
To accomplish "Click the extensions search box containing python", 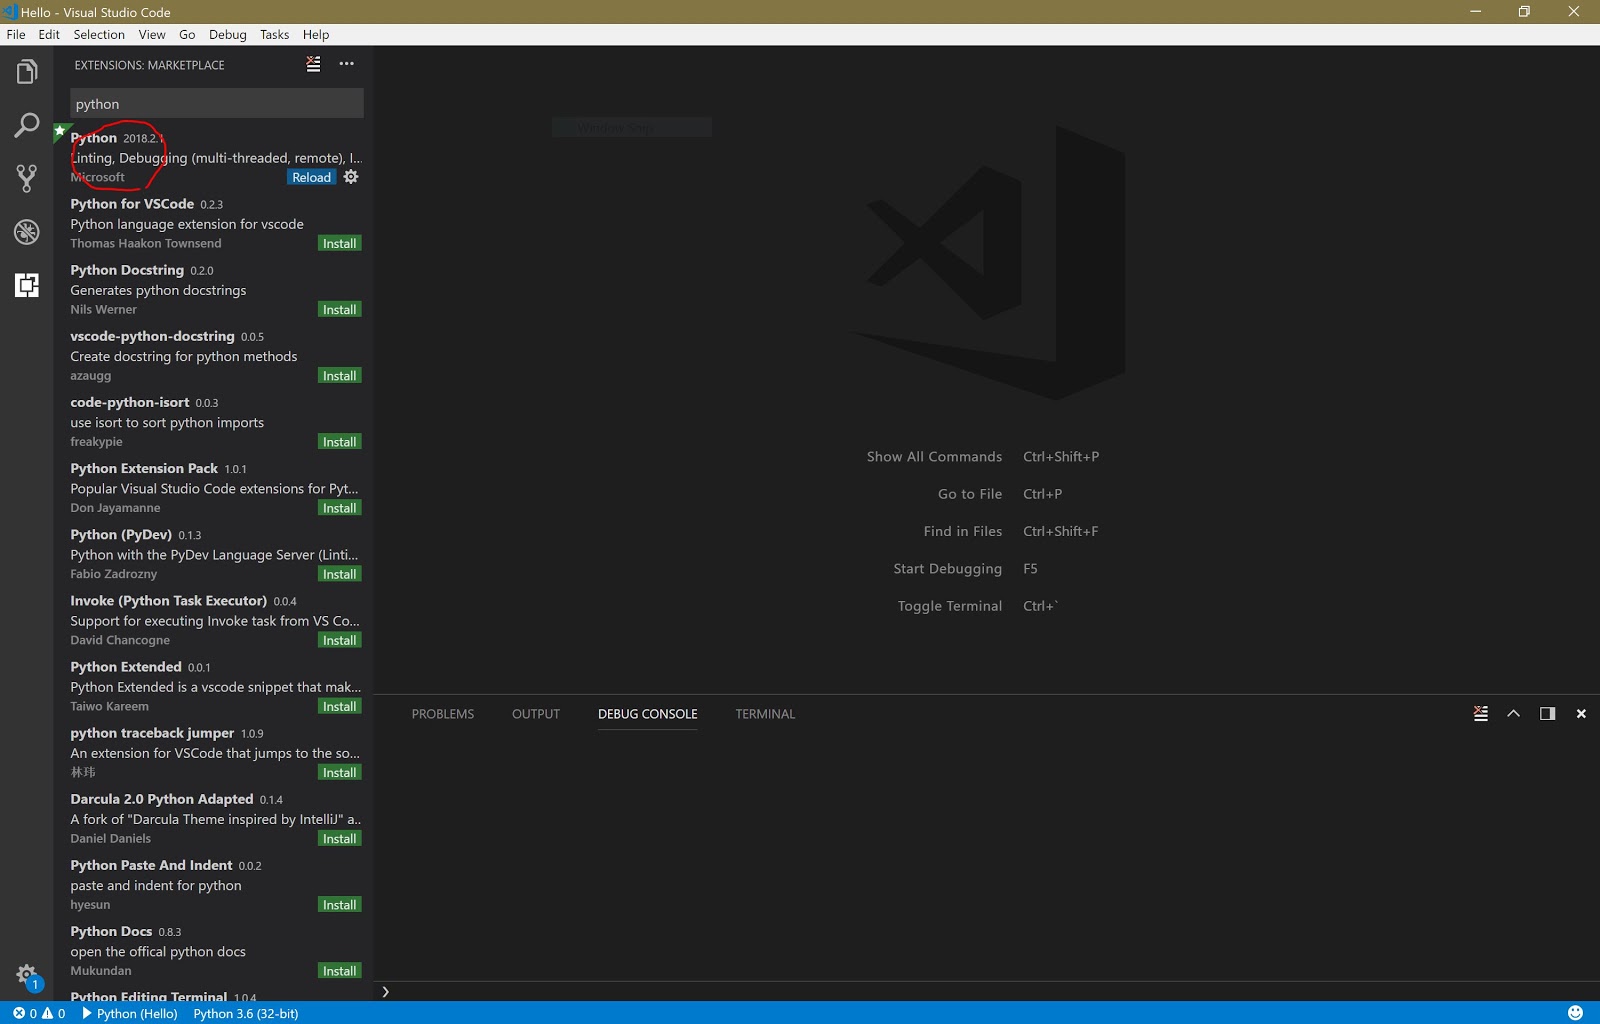I will [217, 104].
